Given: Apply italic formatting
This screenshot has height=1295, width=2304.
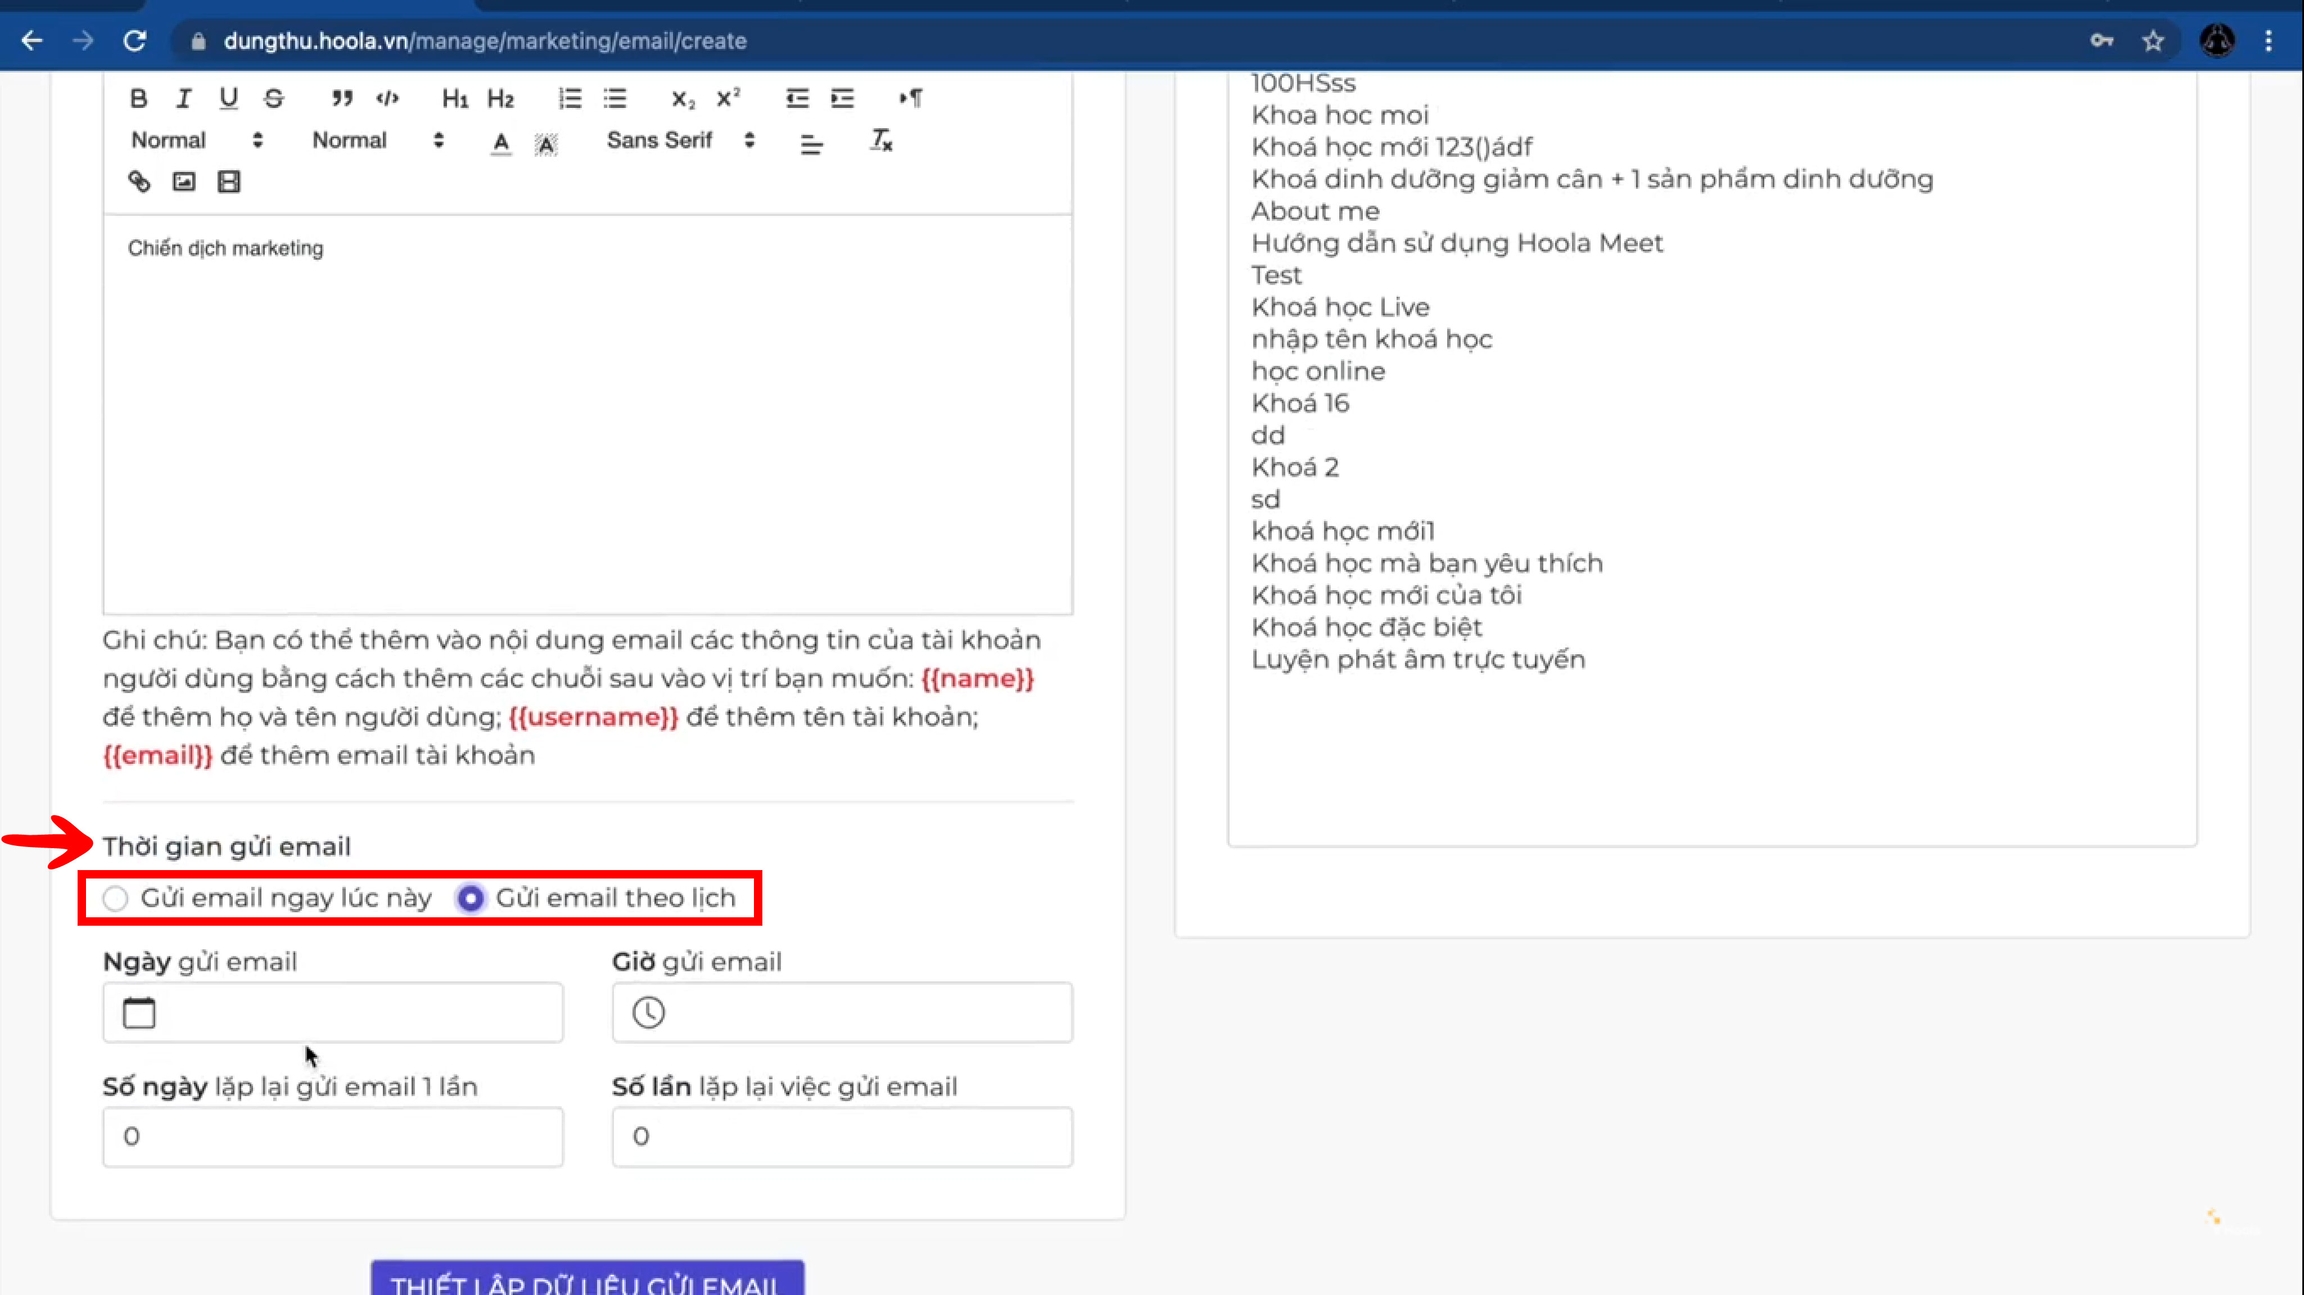Looking at the screenshot, I should coord(183,98).
